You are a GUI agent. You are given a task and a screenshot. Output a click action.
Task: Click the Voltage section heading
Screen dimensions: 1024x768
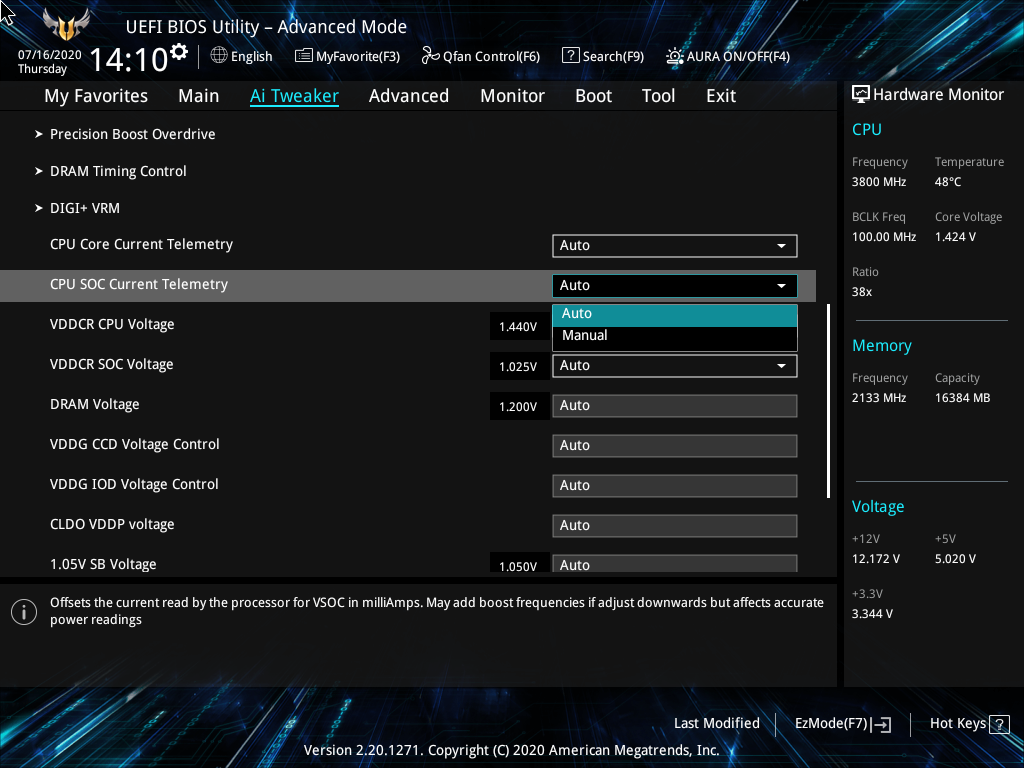click(878, 507)
